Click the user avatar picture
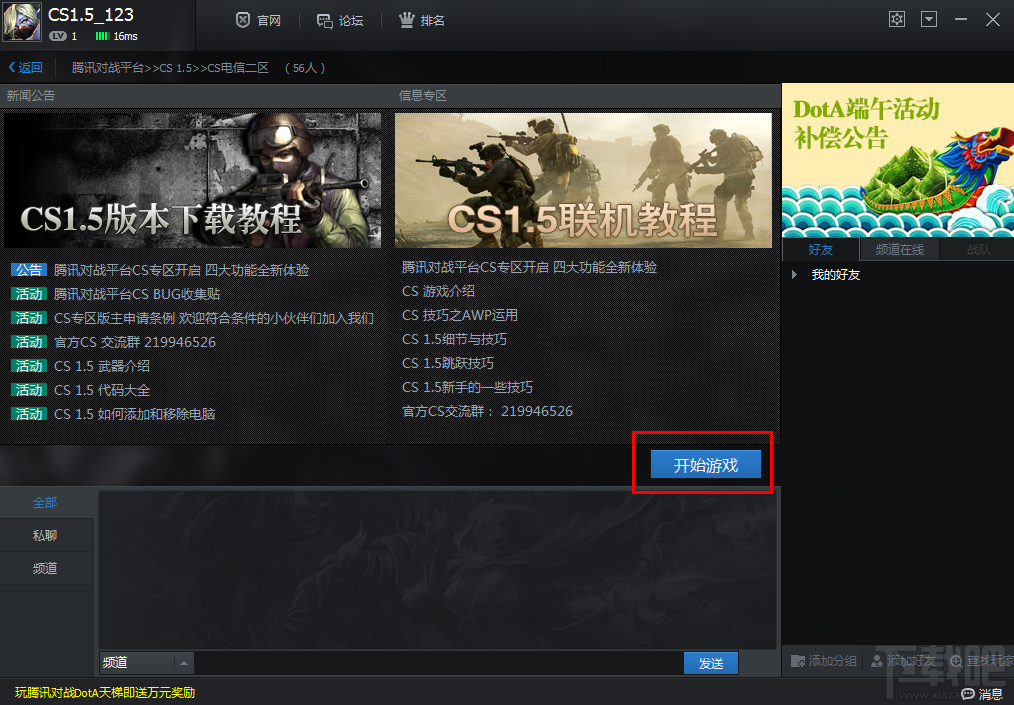The height and width of the screenshot is (705, 1014). [22, 22]
